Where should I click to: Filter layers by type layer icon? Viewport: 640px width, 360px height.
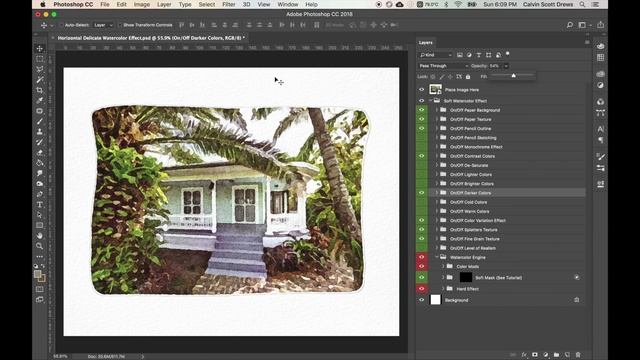coord(479,55)
